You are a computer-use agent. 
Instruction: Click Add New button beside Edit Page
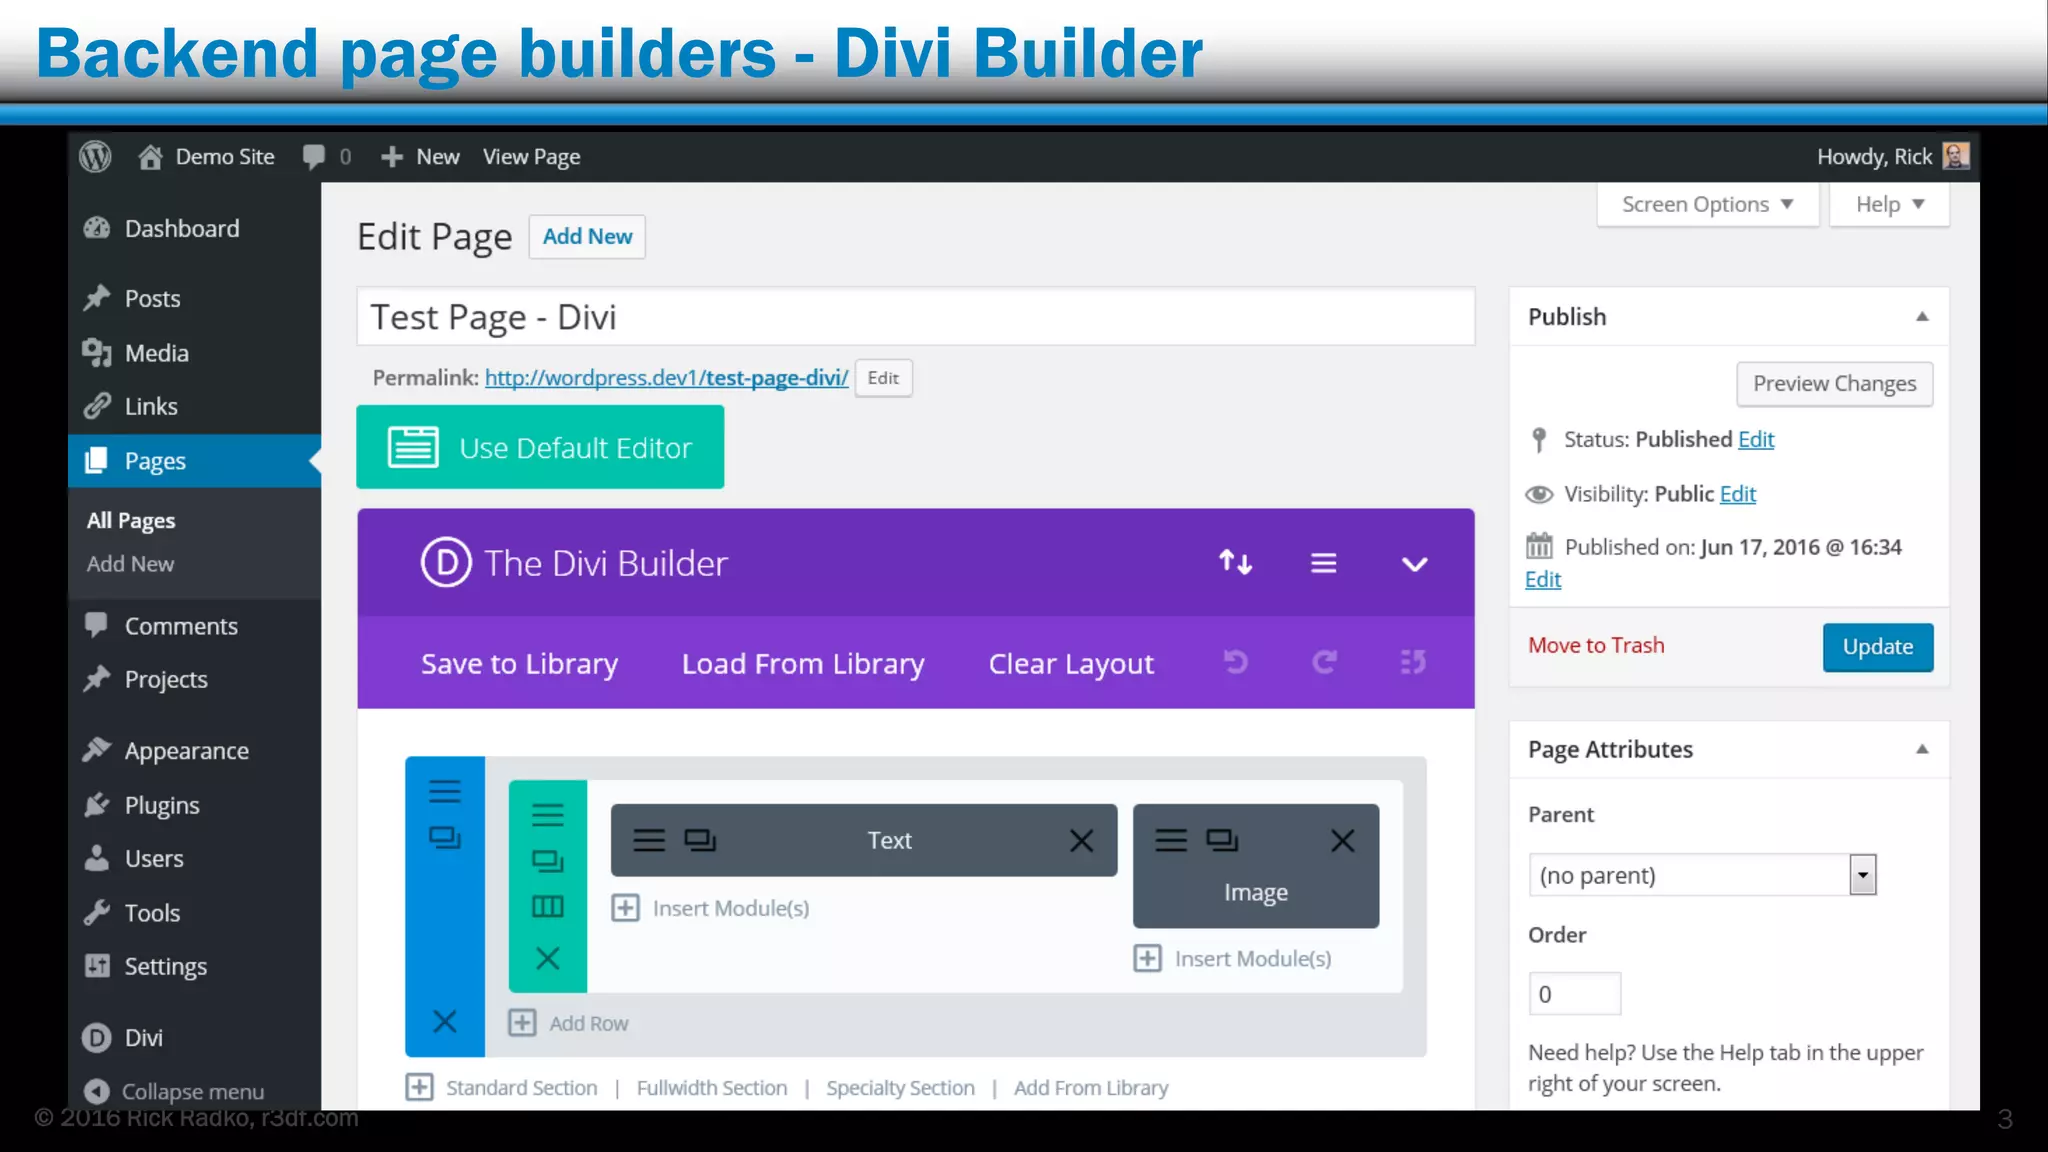pyautogui.click(x=587, y=237)
